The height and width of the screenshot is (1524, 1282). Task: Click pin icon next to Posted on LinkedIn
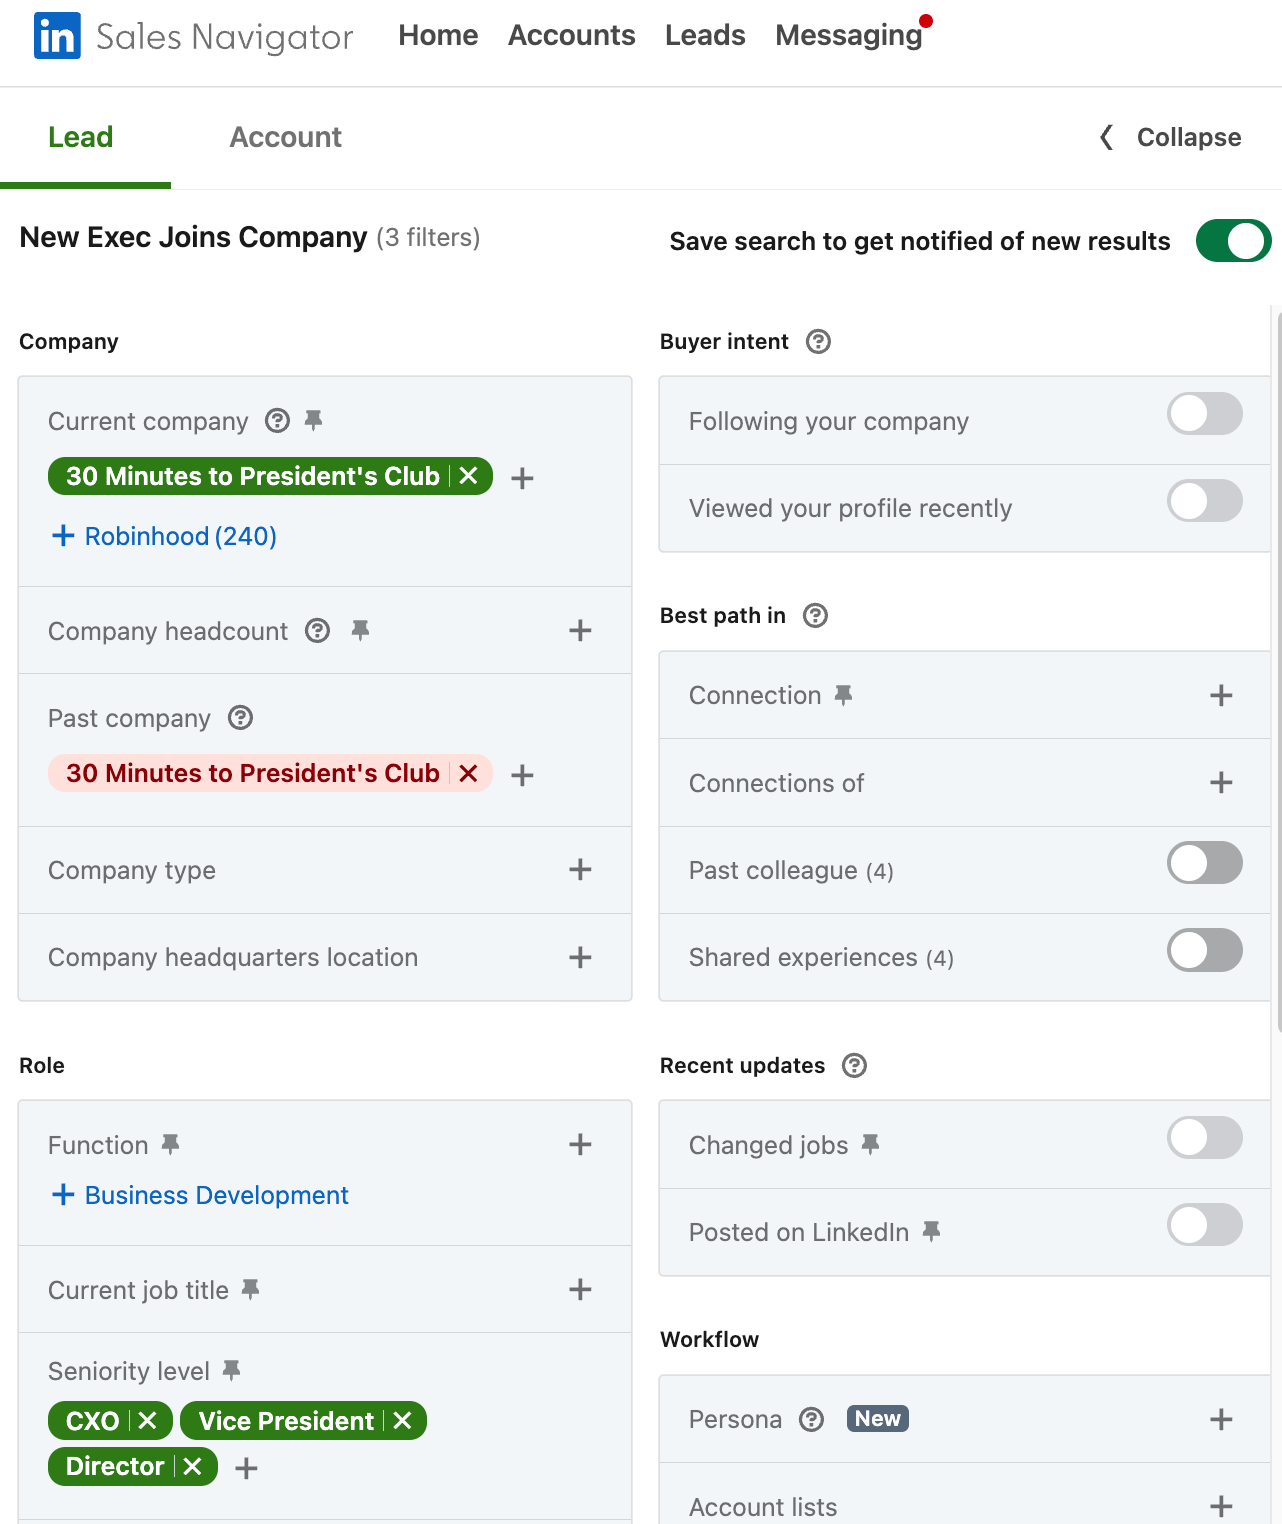pos(931,1231)
